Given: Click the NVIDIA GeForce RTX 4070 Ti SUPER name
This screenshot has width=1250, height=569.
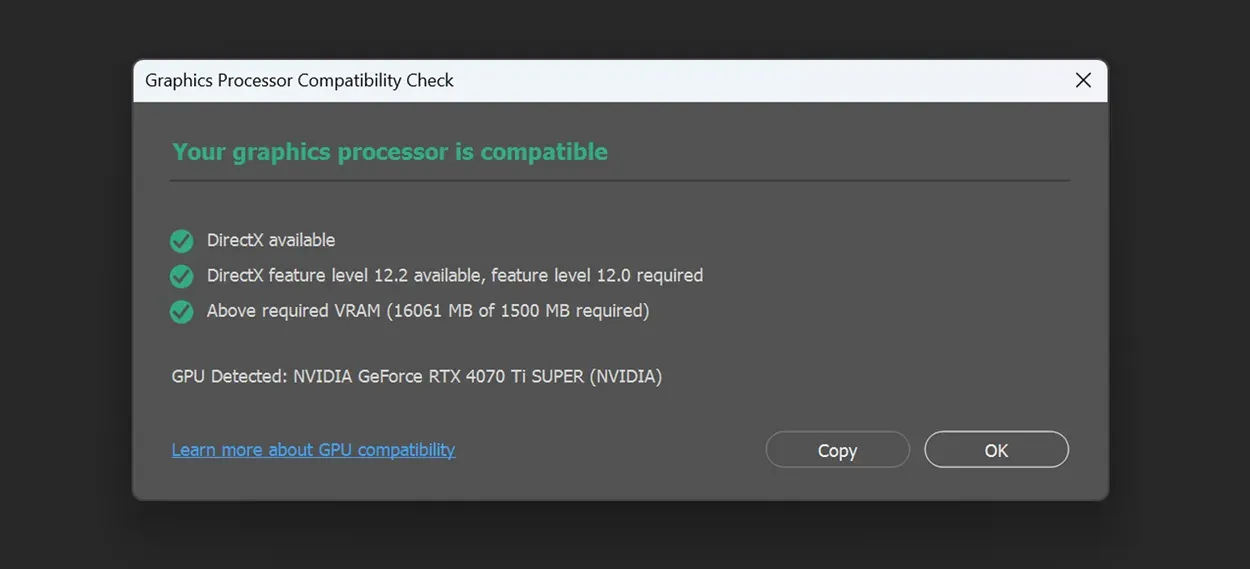Looking at the screenshot, I should pos(439,377).
